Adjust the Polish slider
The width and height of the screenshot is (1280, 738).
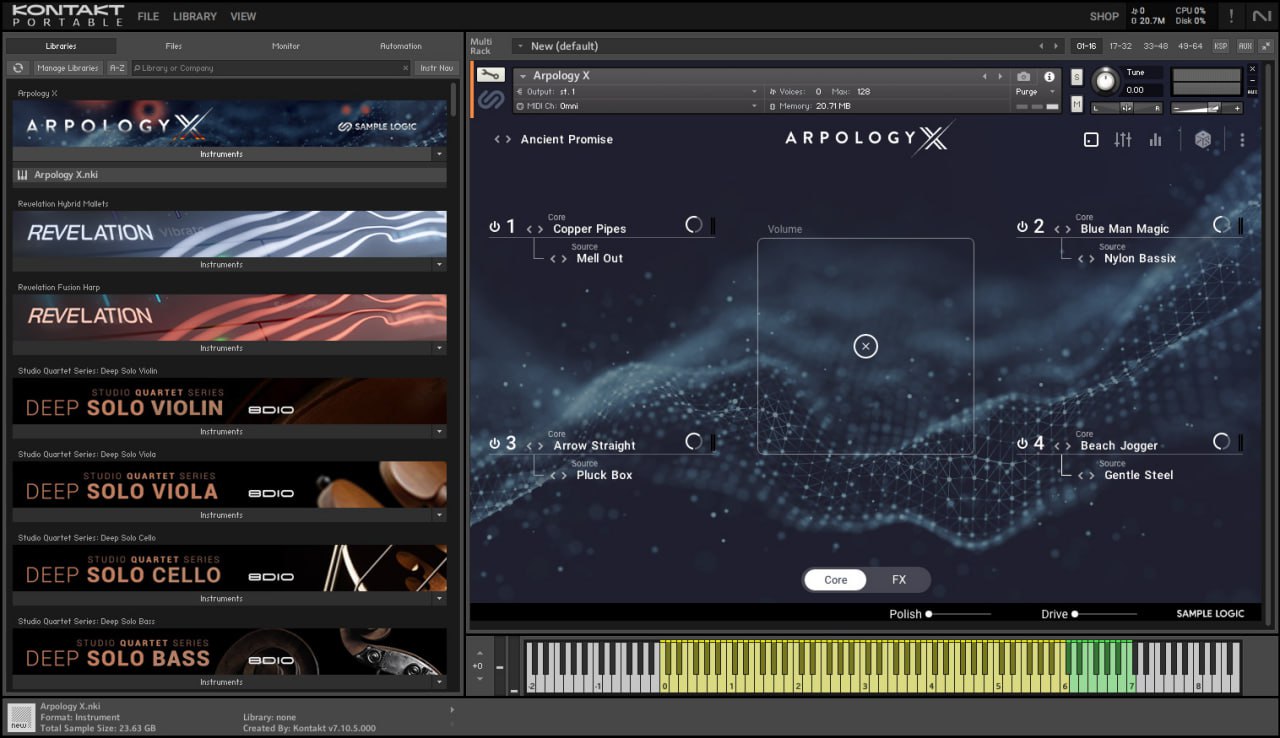click(959, 614)
